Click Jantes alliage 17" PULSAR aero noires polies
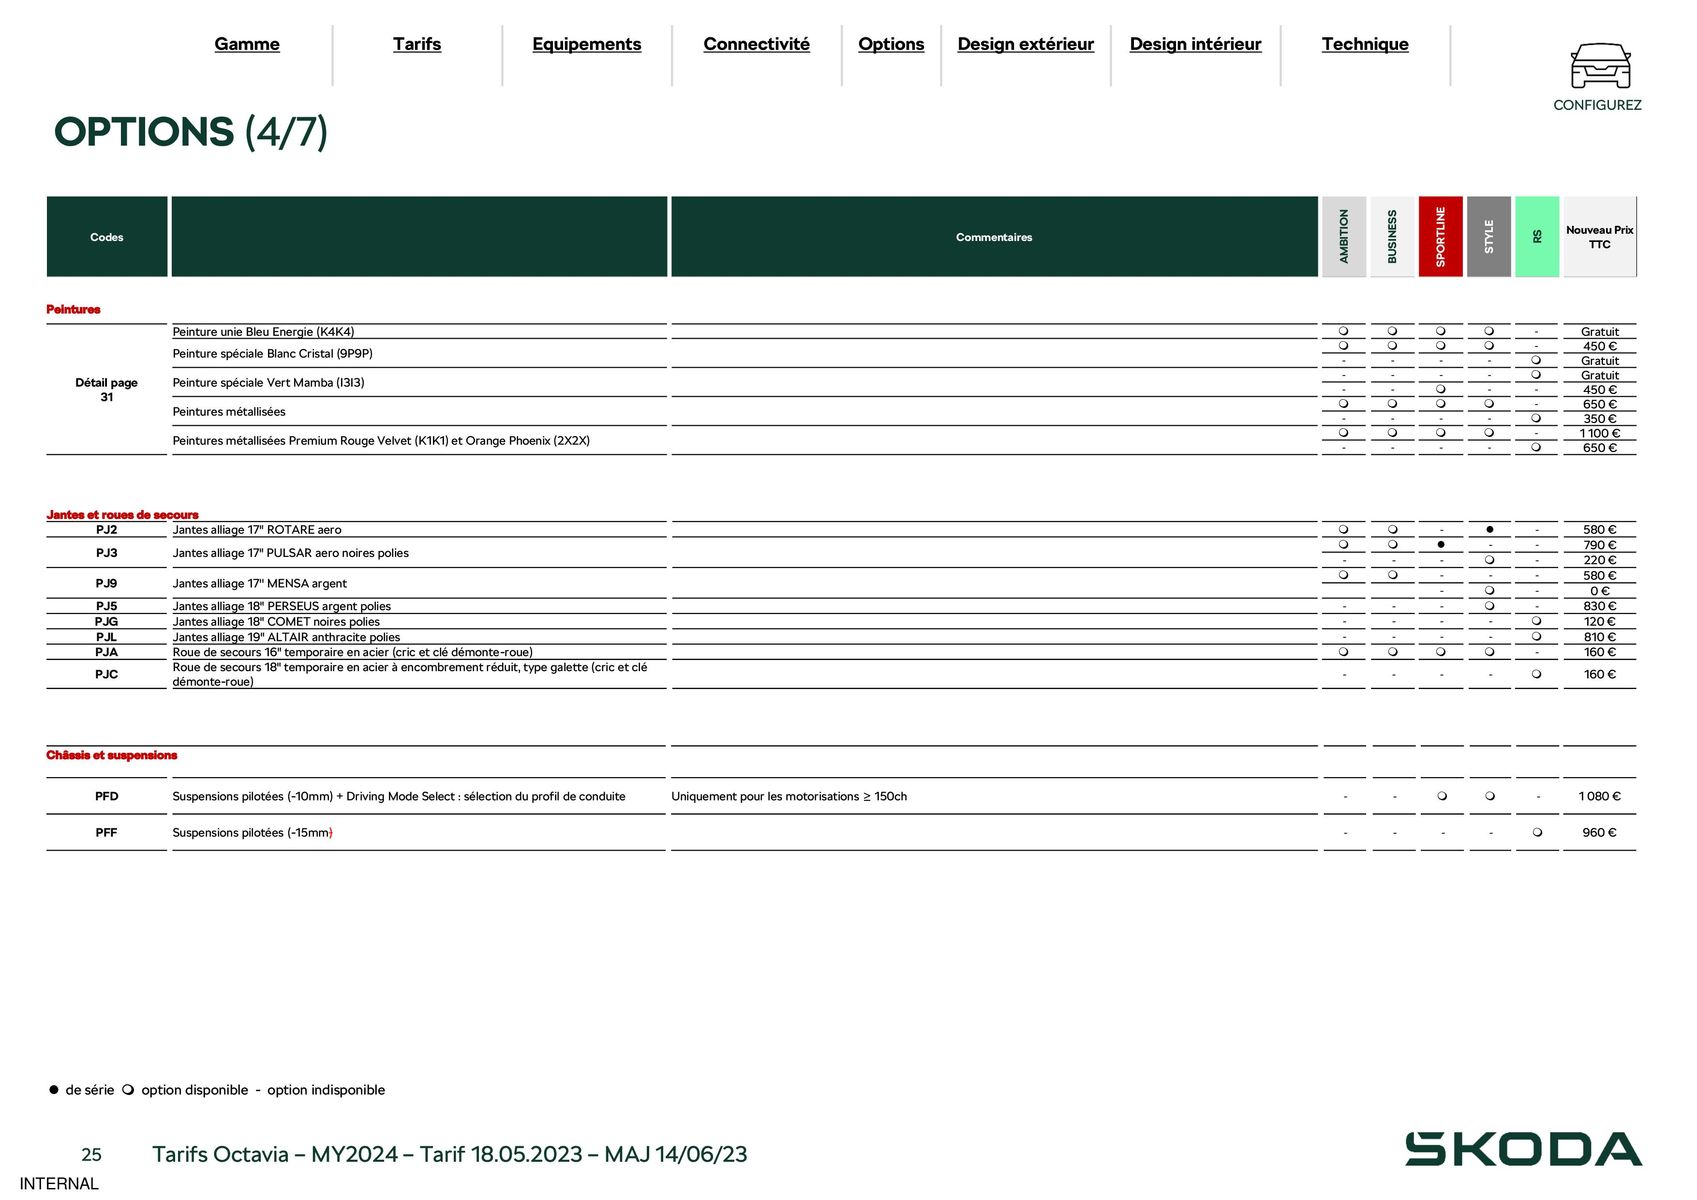Viewport: 1697px width, 1200px height. point(291,553)
